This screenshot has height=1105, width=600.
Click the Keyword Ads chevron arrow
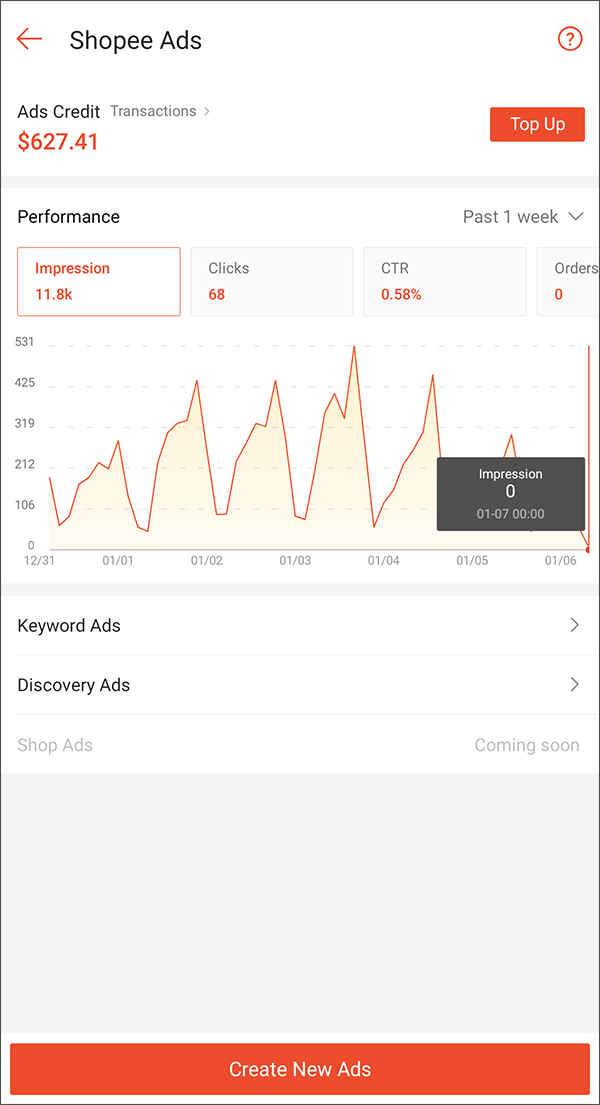(575, 625)
